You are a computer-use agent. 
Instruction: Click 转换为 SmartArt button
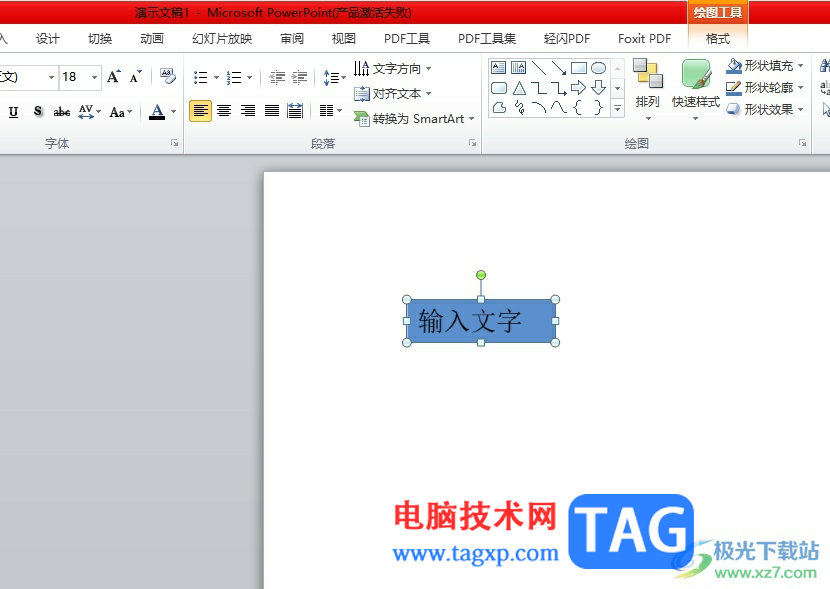(414, 119)
